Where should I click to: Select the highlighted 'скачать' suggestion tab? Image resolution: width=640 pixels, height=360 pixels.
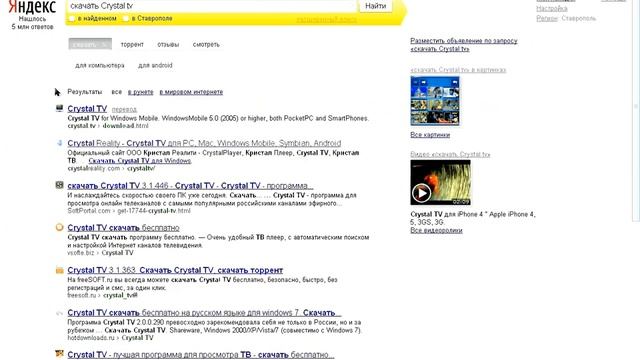90,44
